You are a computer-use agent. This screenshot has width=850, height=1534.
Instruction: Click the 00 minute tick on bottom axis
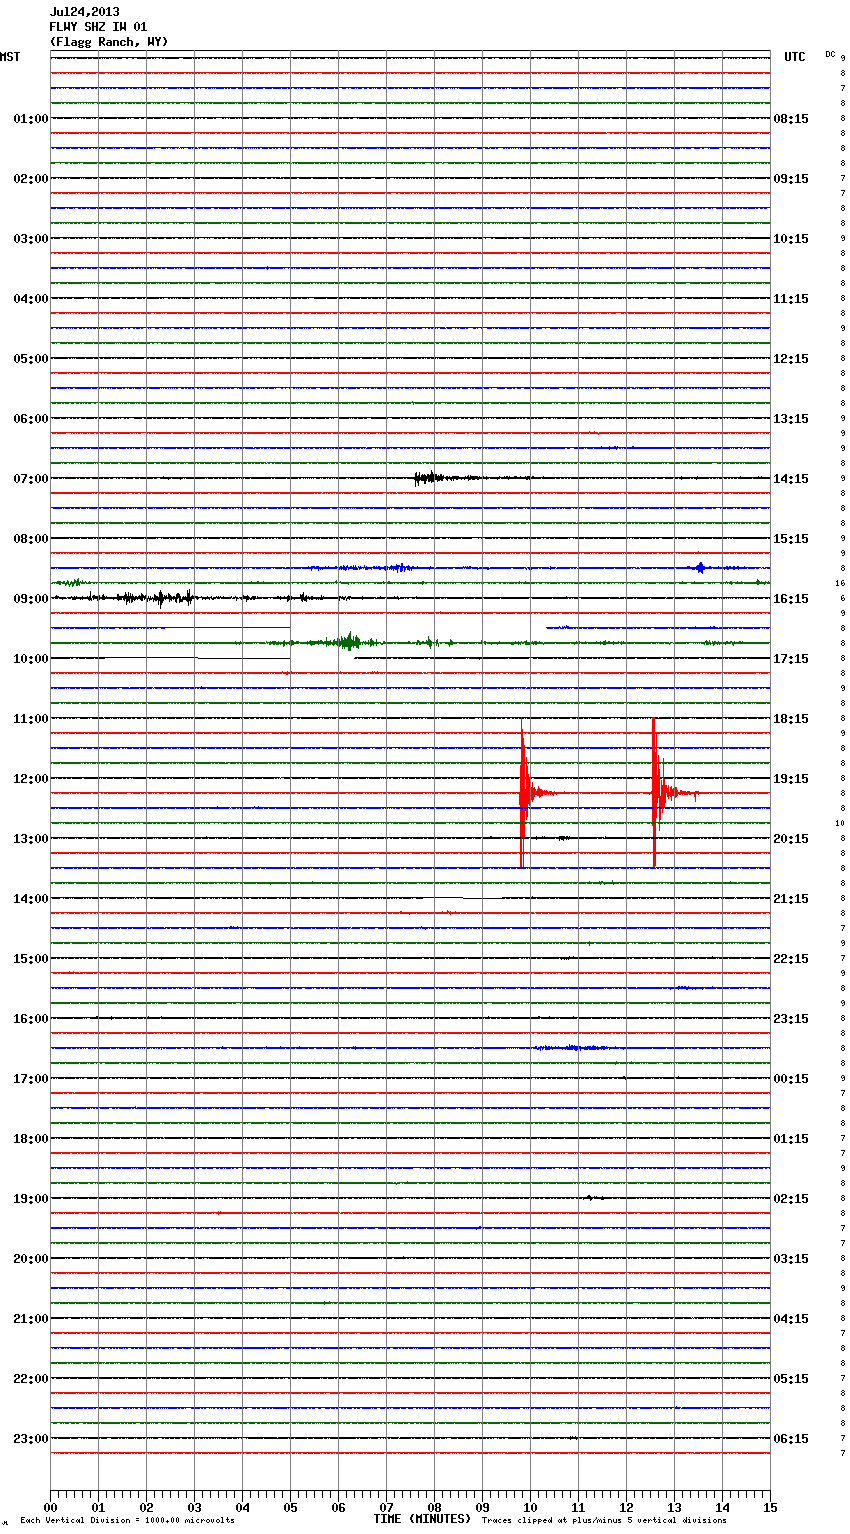point(50,1507)
